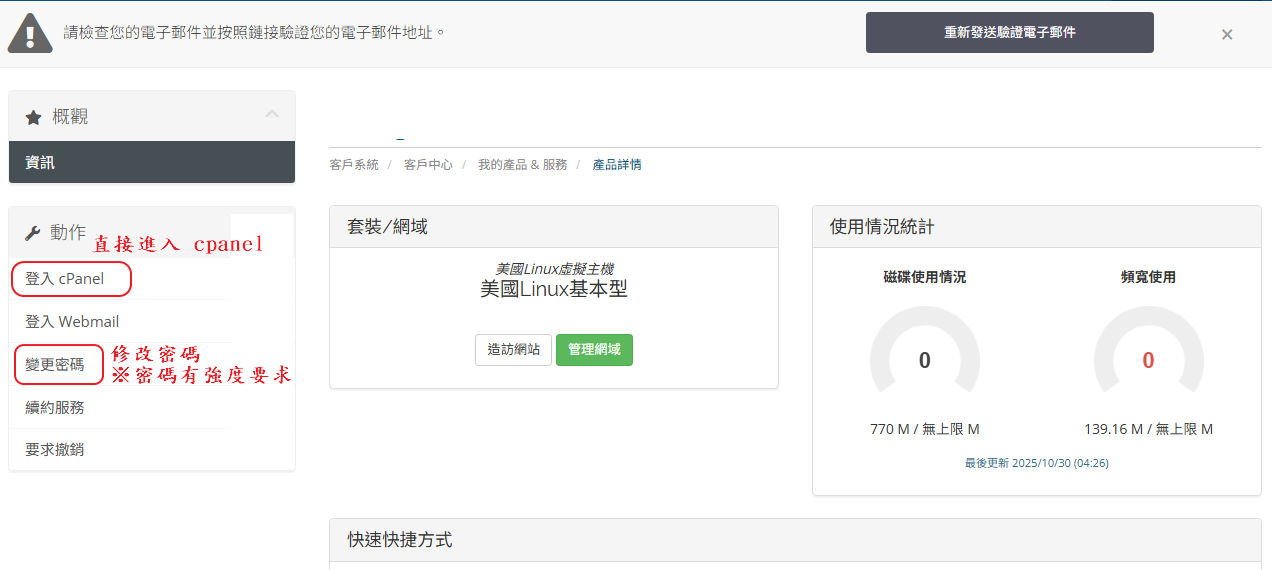Choose 變更密碼 in actions menu
1272x570 pixels.
click(x=55, y=364)
